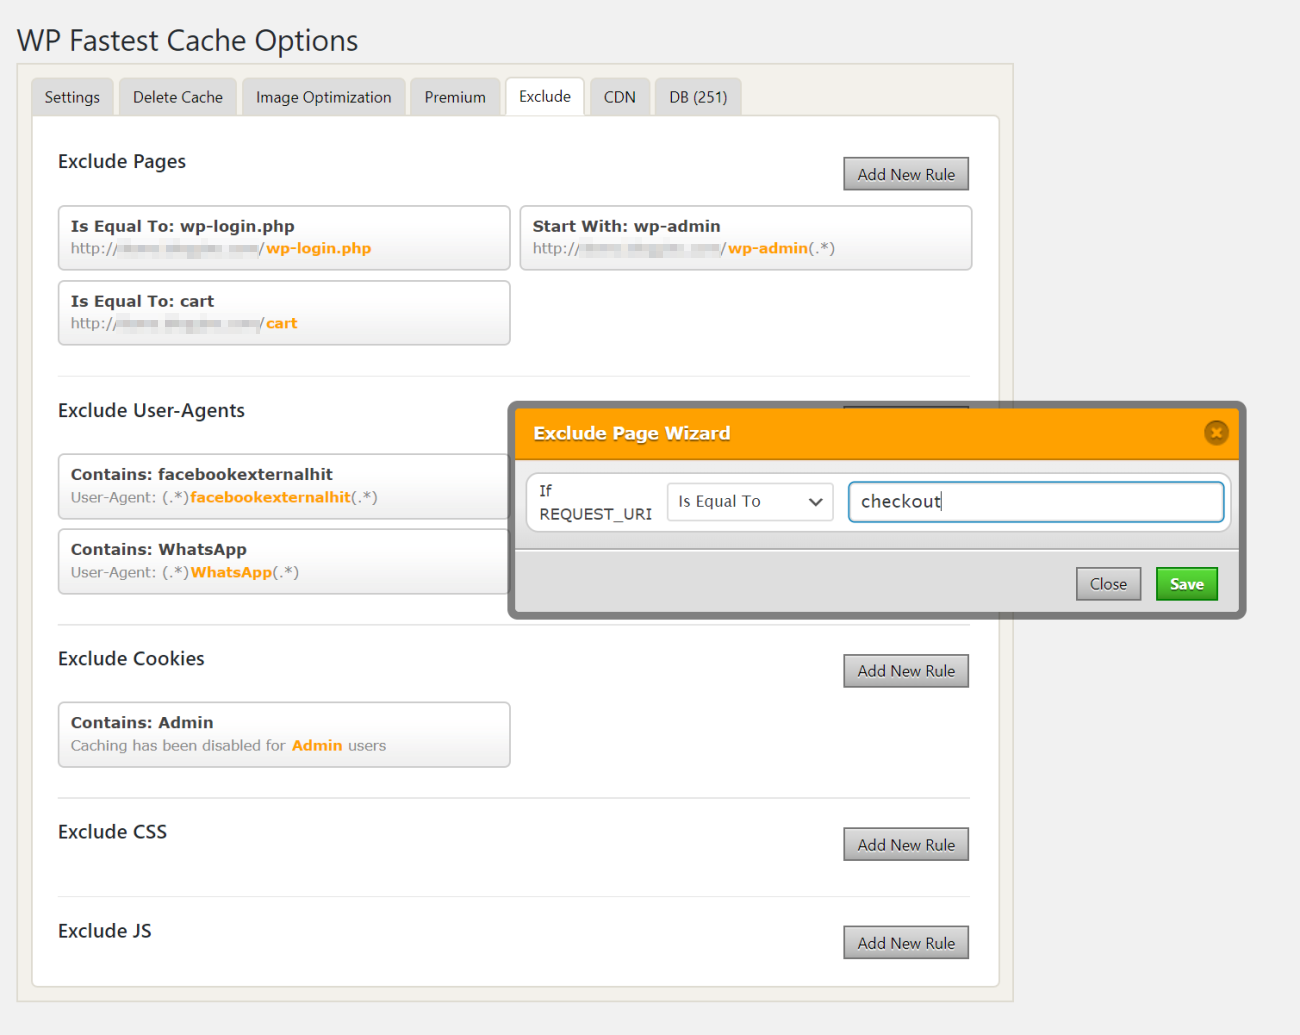Open the CDN tab
The width and height of the screenshot is (1300, 1035).
point(619,97)
